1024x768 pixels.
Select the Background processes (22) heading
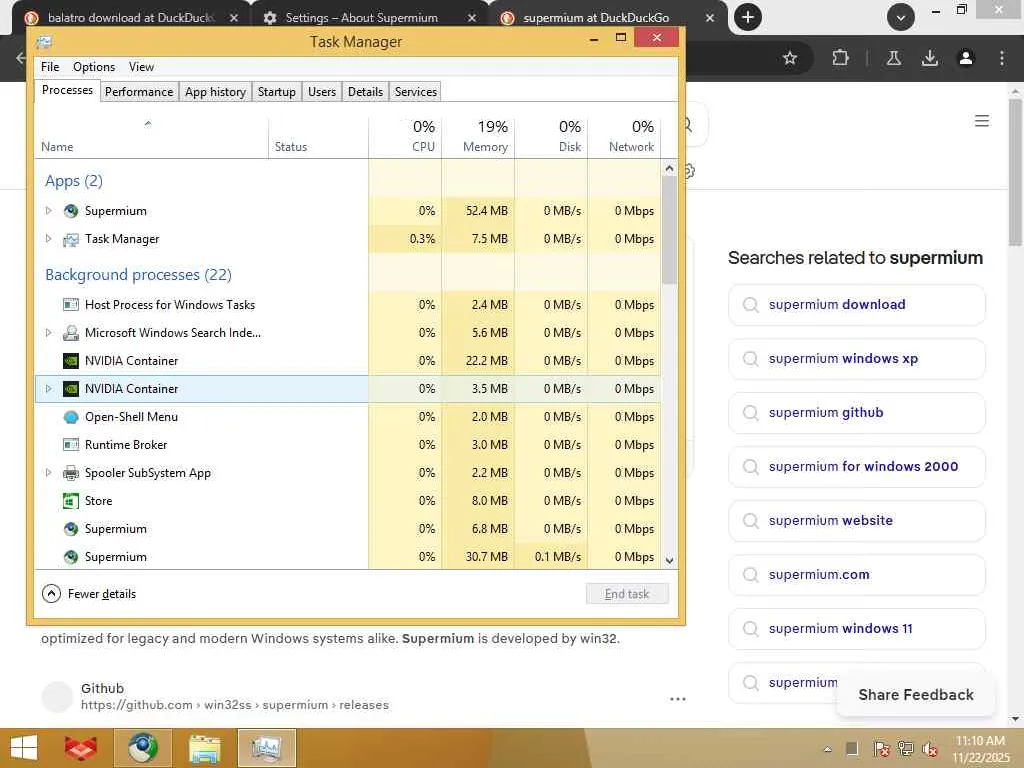click(138, 275)
